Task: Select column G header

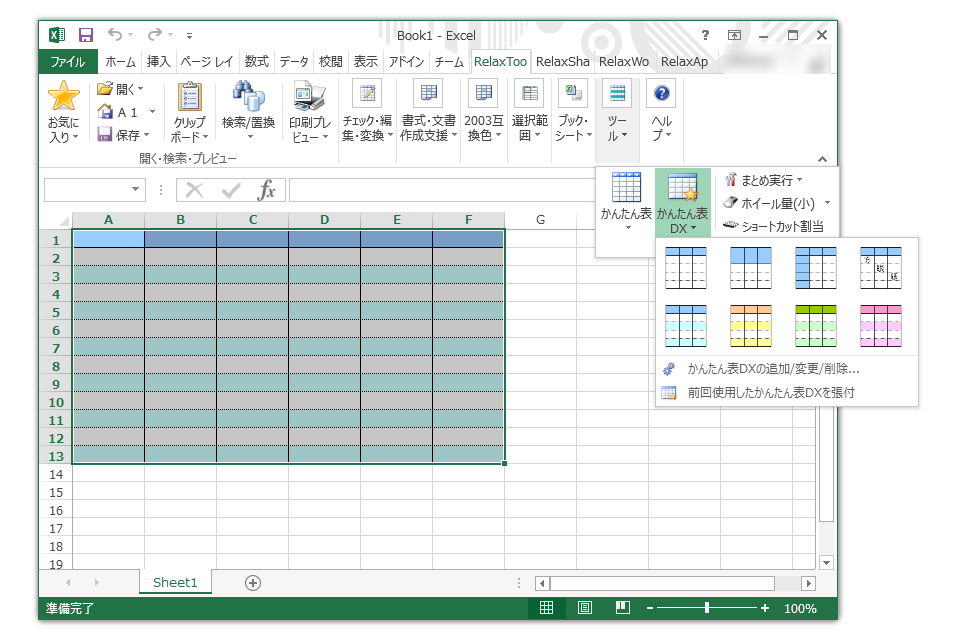Action: [540, 219]
